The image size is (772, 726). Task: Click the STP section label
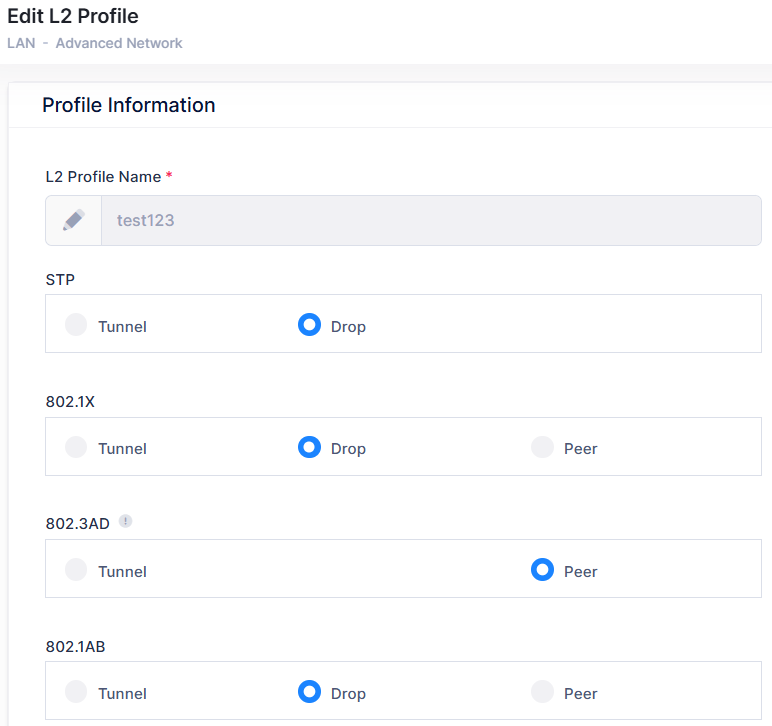60,279
